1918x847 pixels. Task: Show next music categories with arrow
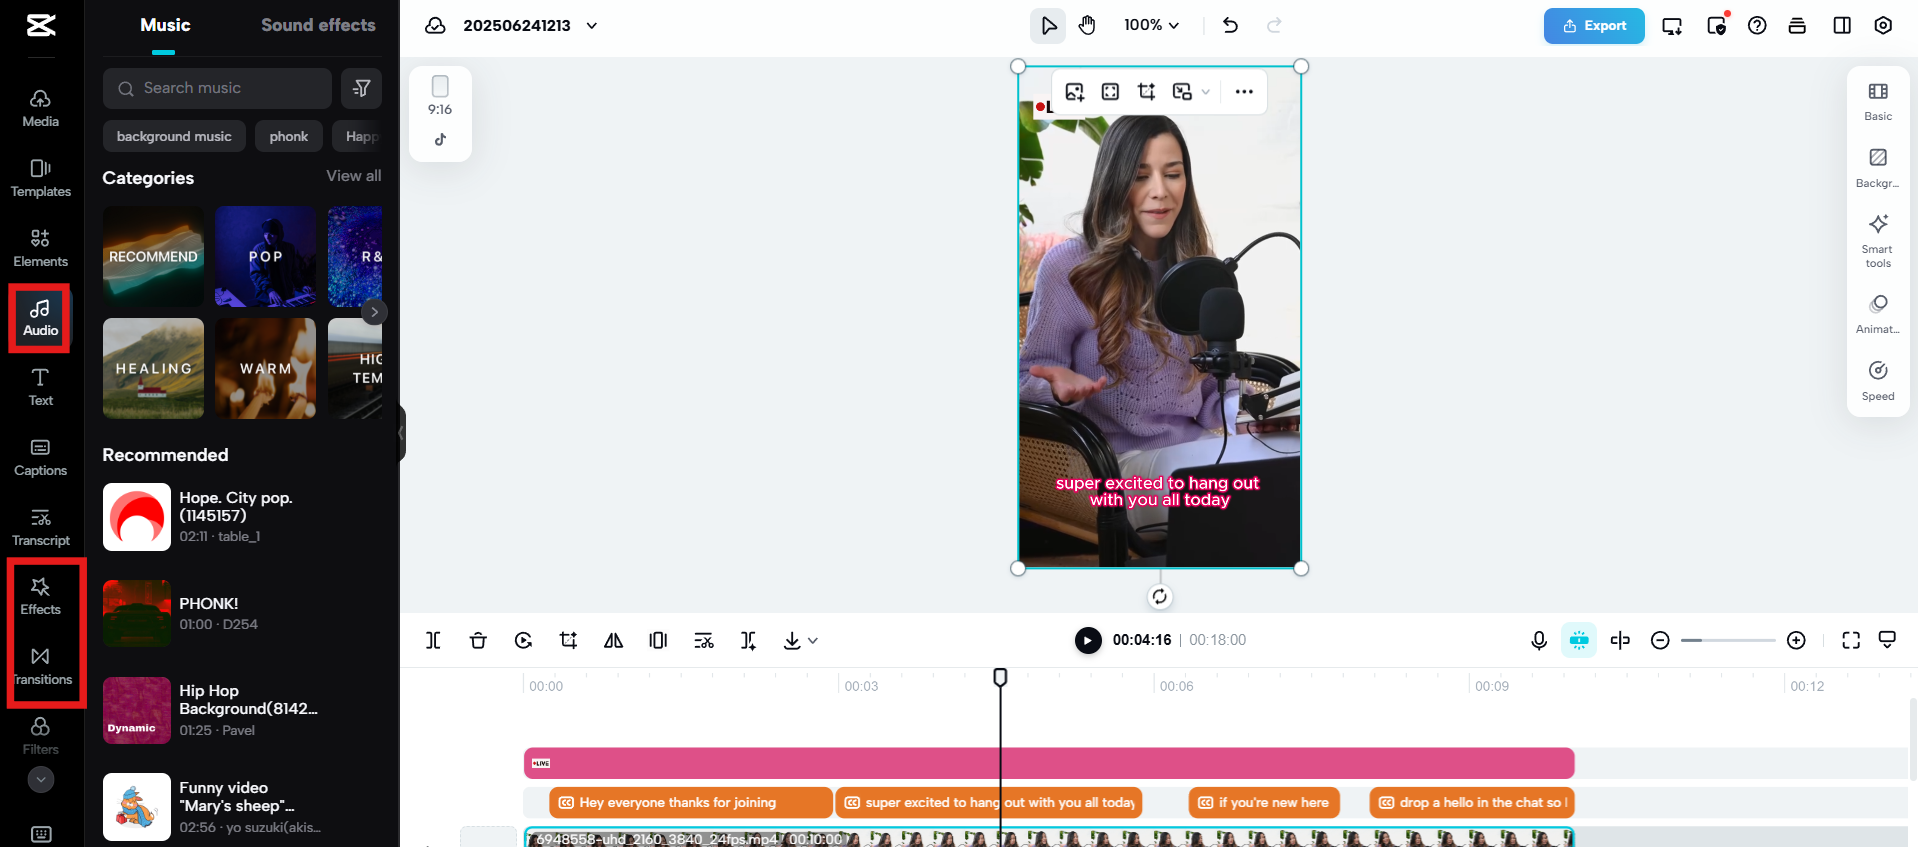[374, 312]
